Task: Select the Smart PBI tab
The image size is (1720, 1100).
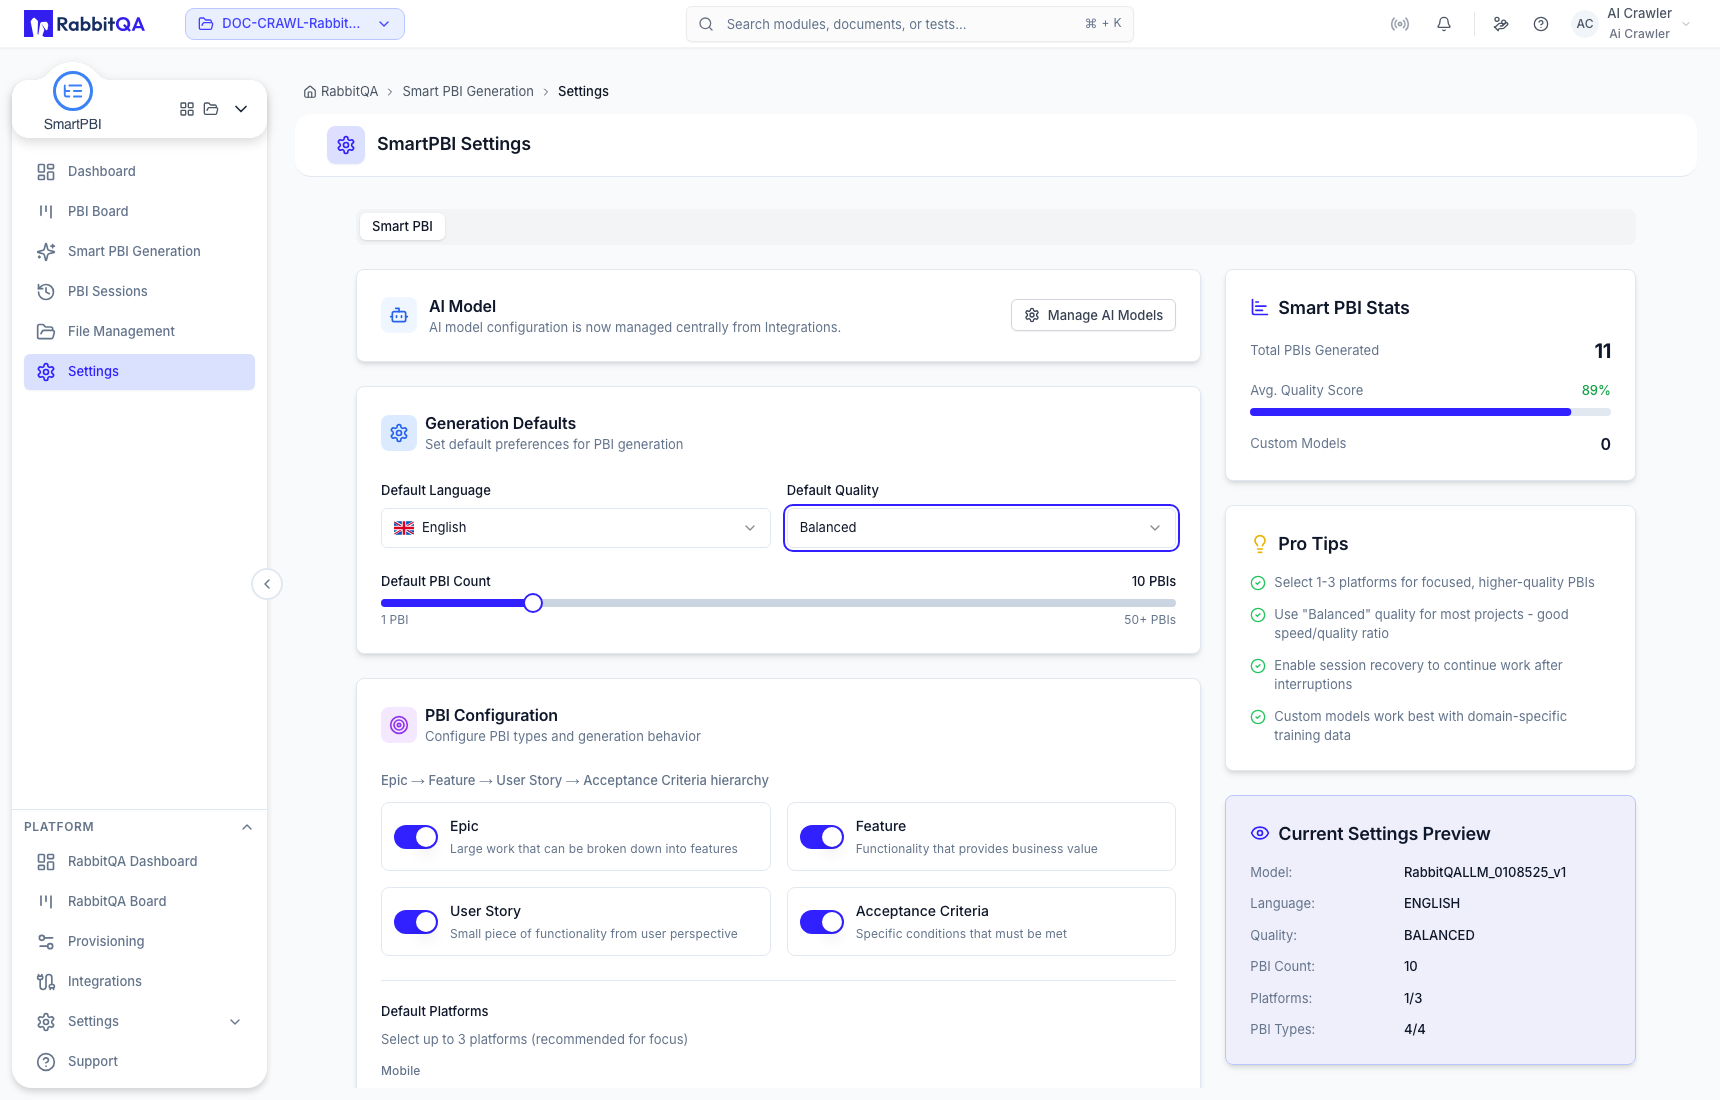Action: tap(402, 227)
